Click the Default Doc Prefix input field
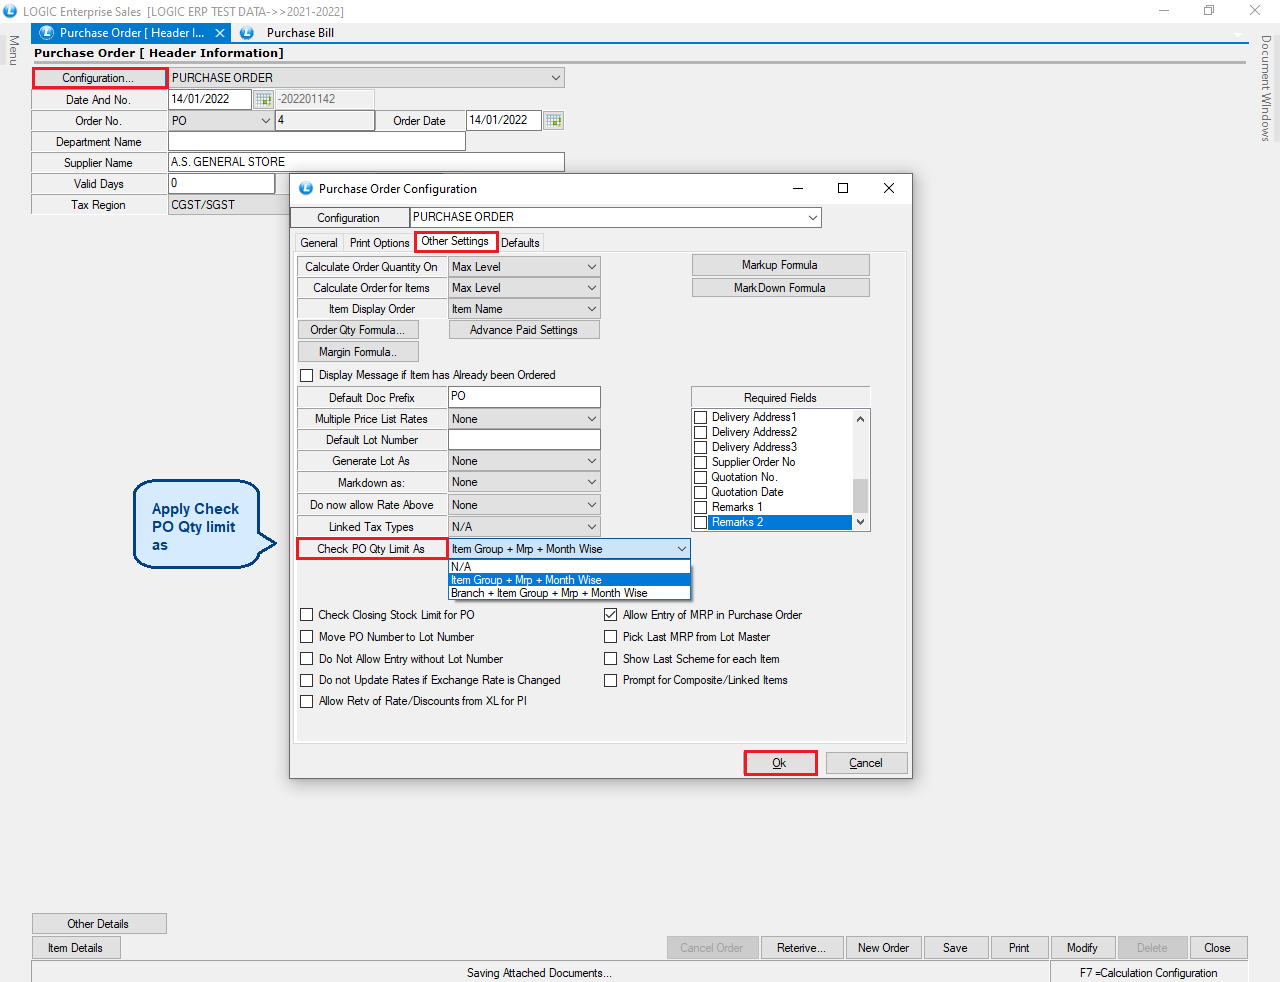Image resolution: width=1280 pixels, height=982 pixels. [524, 397]
